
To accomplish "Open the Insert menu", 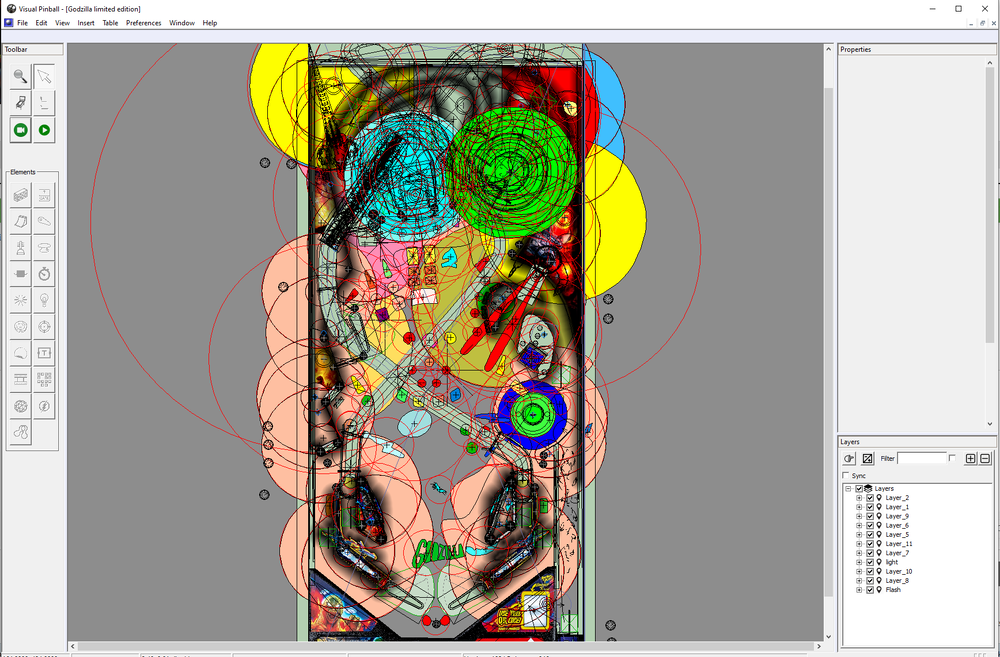I will click(x=86, y=23).
